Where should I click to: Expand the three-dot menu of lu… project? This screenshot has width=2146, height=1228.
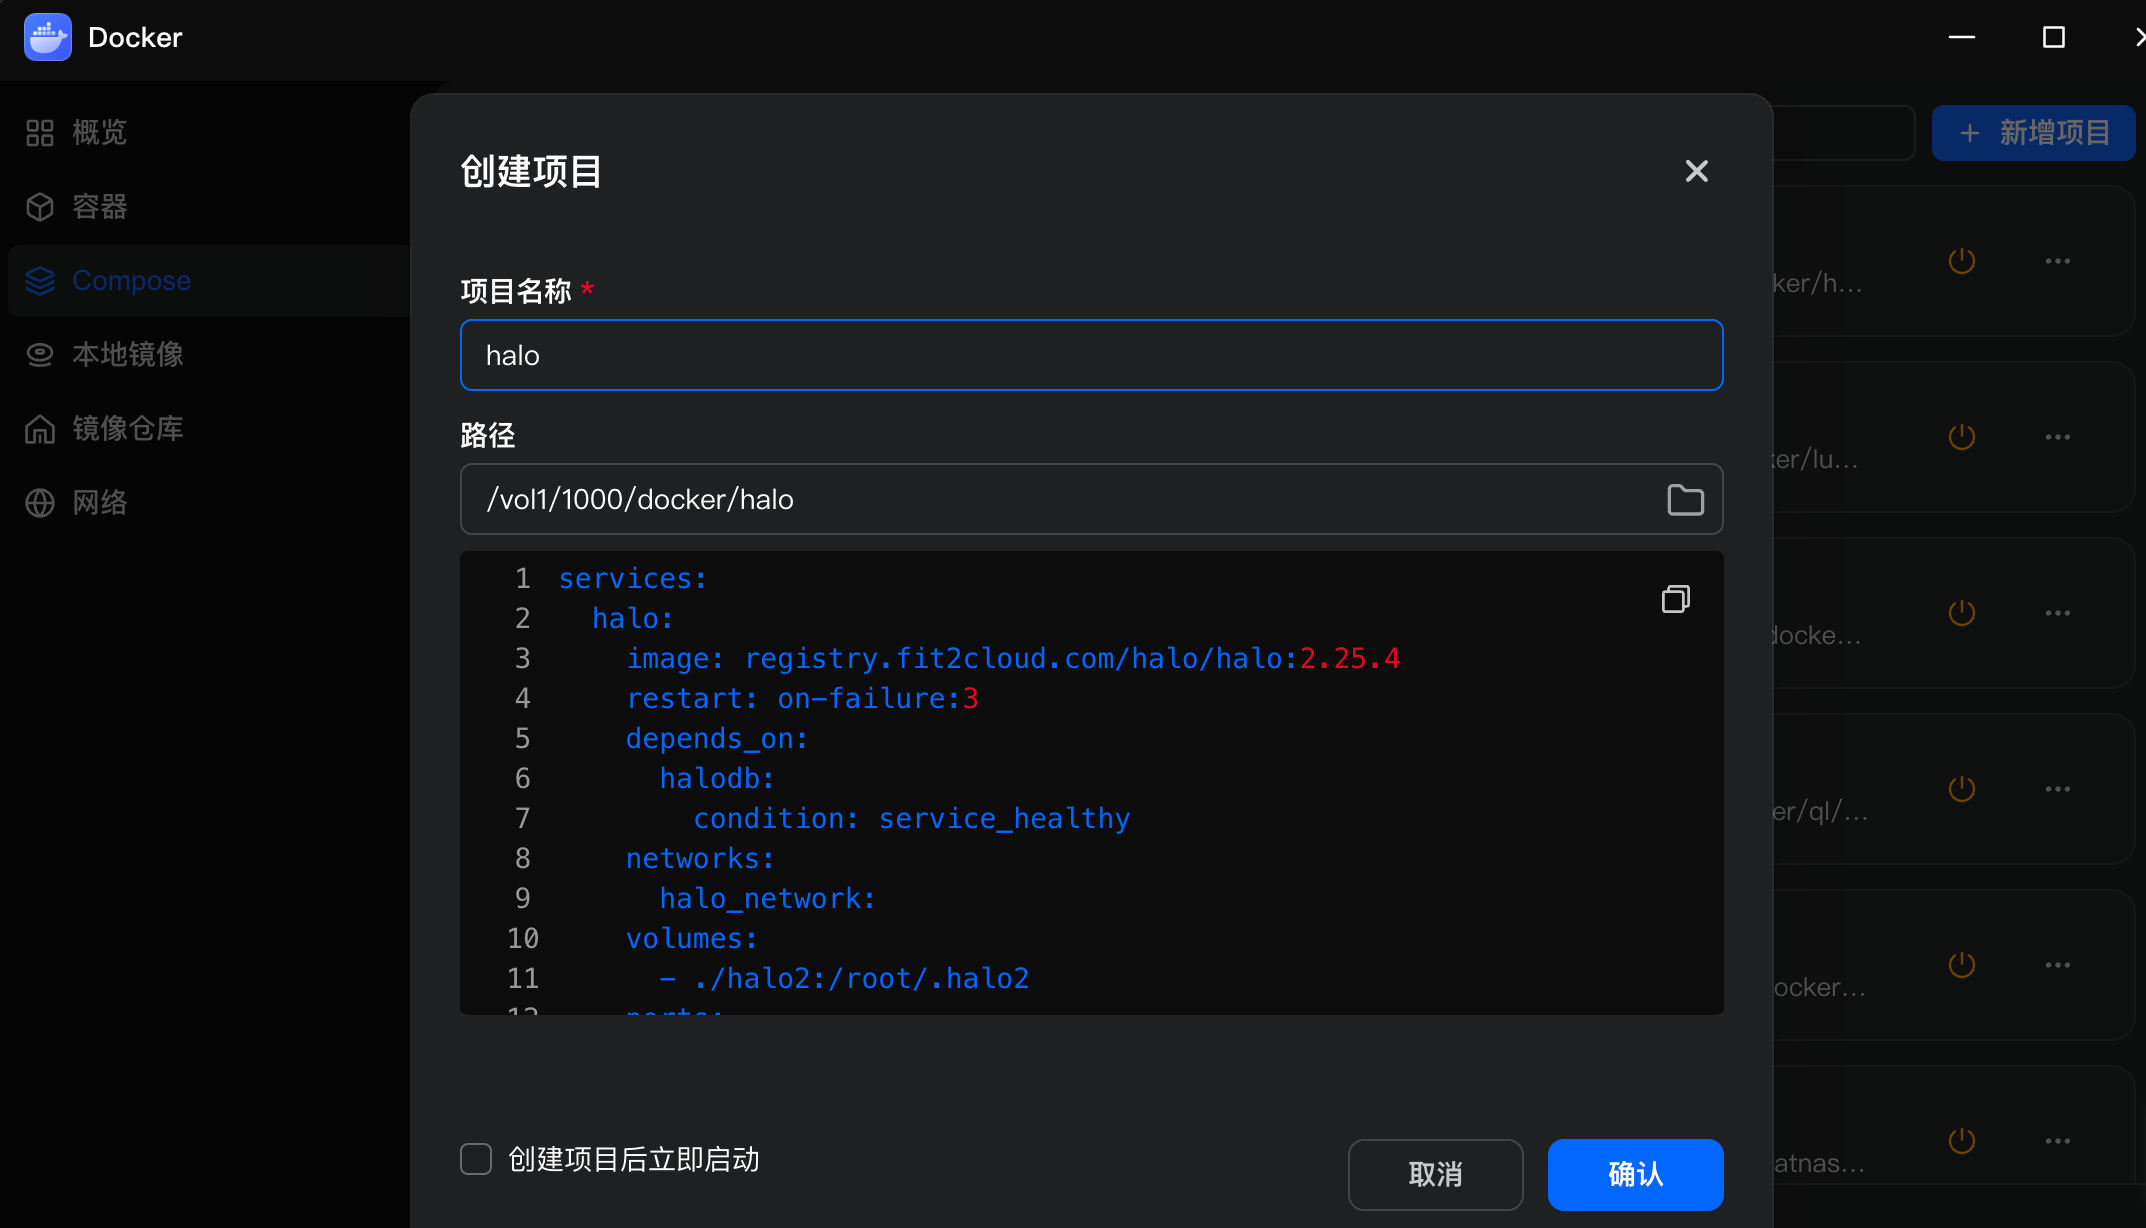coord(2057,437)
